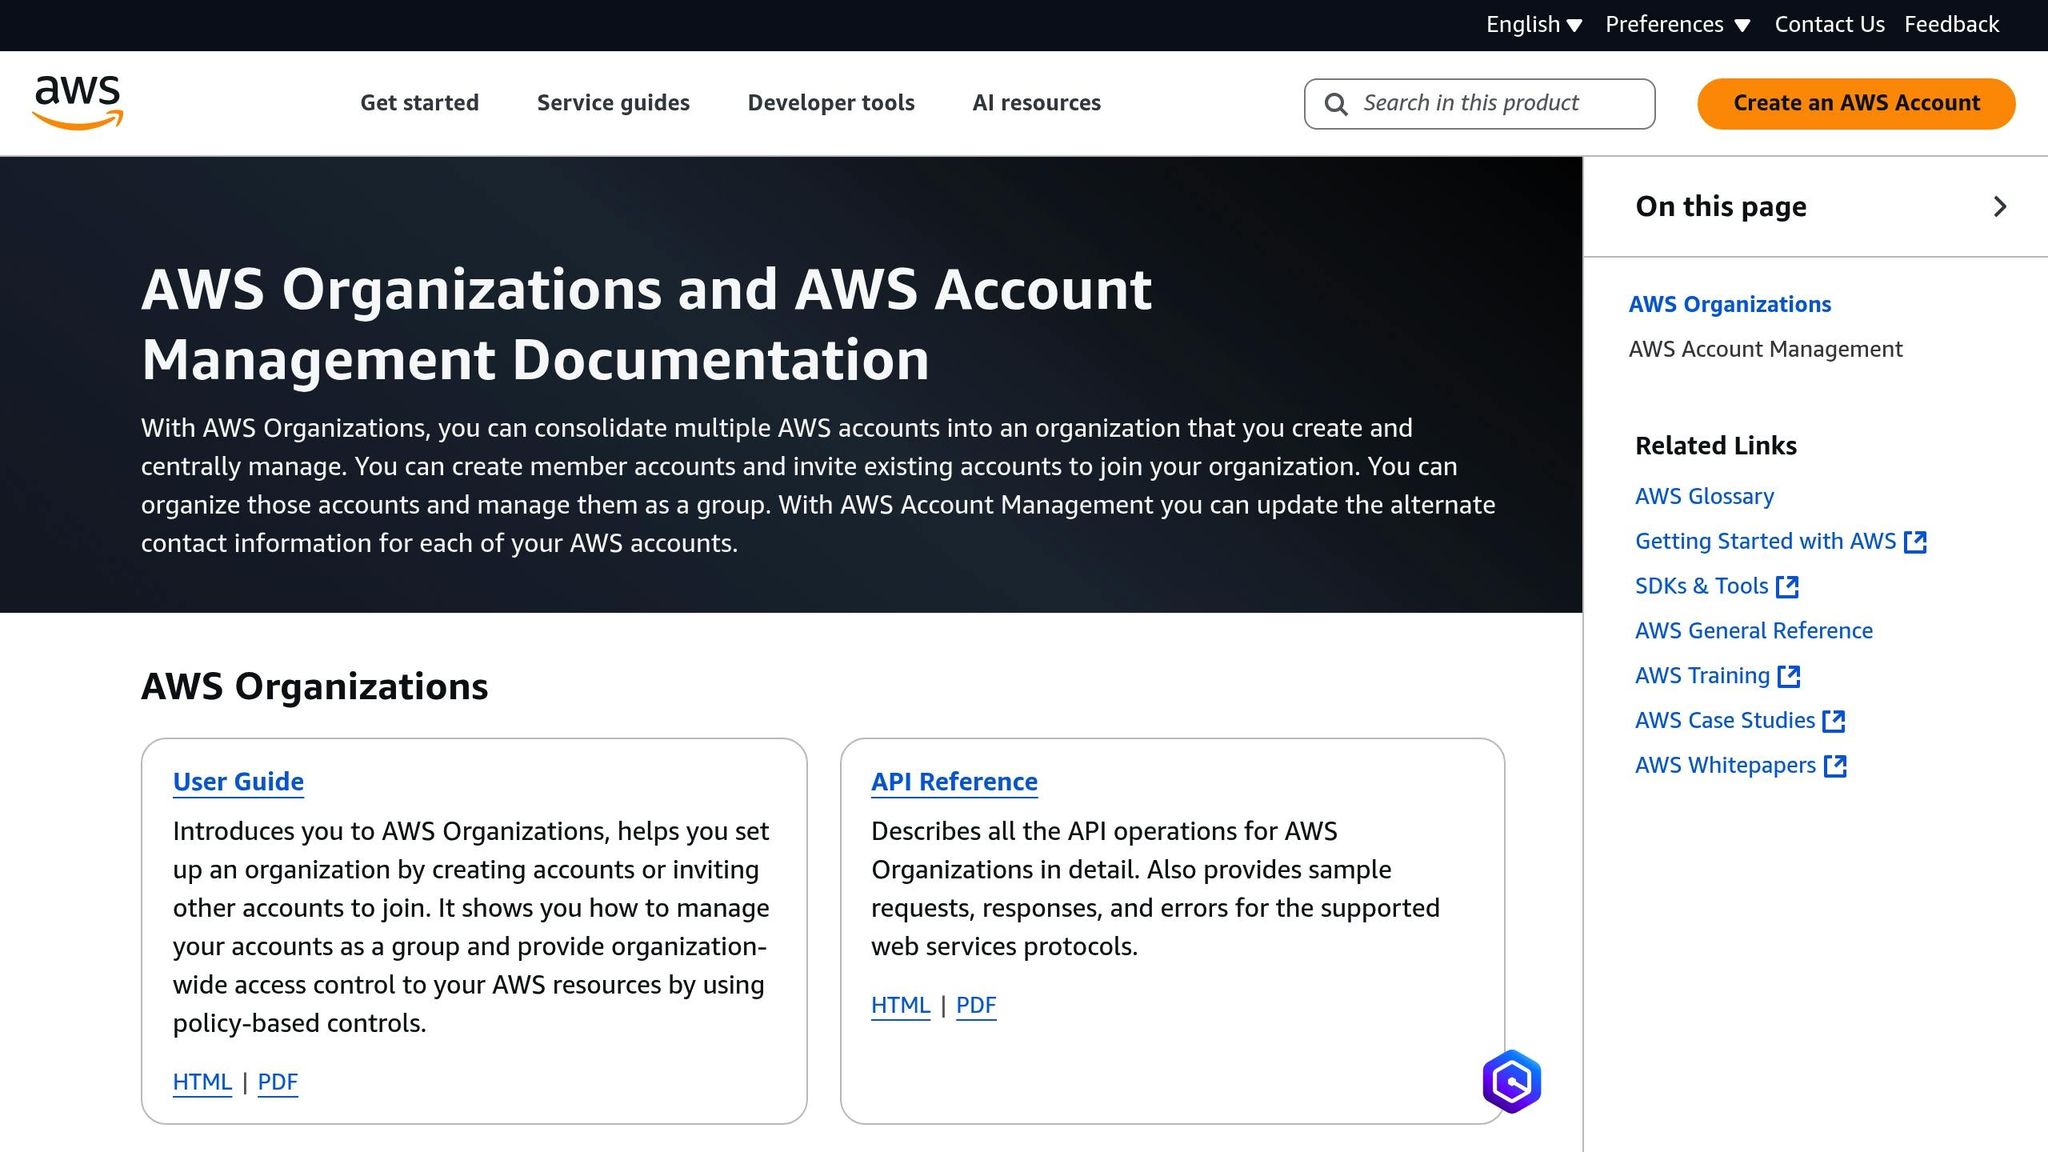Open User Guide HTML version
This screenshot has height=1152, width=2048.
pyautogui.click(x=202, y=1082)
